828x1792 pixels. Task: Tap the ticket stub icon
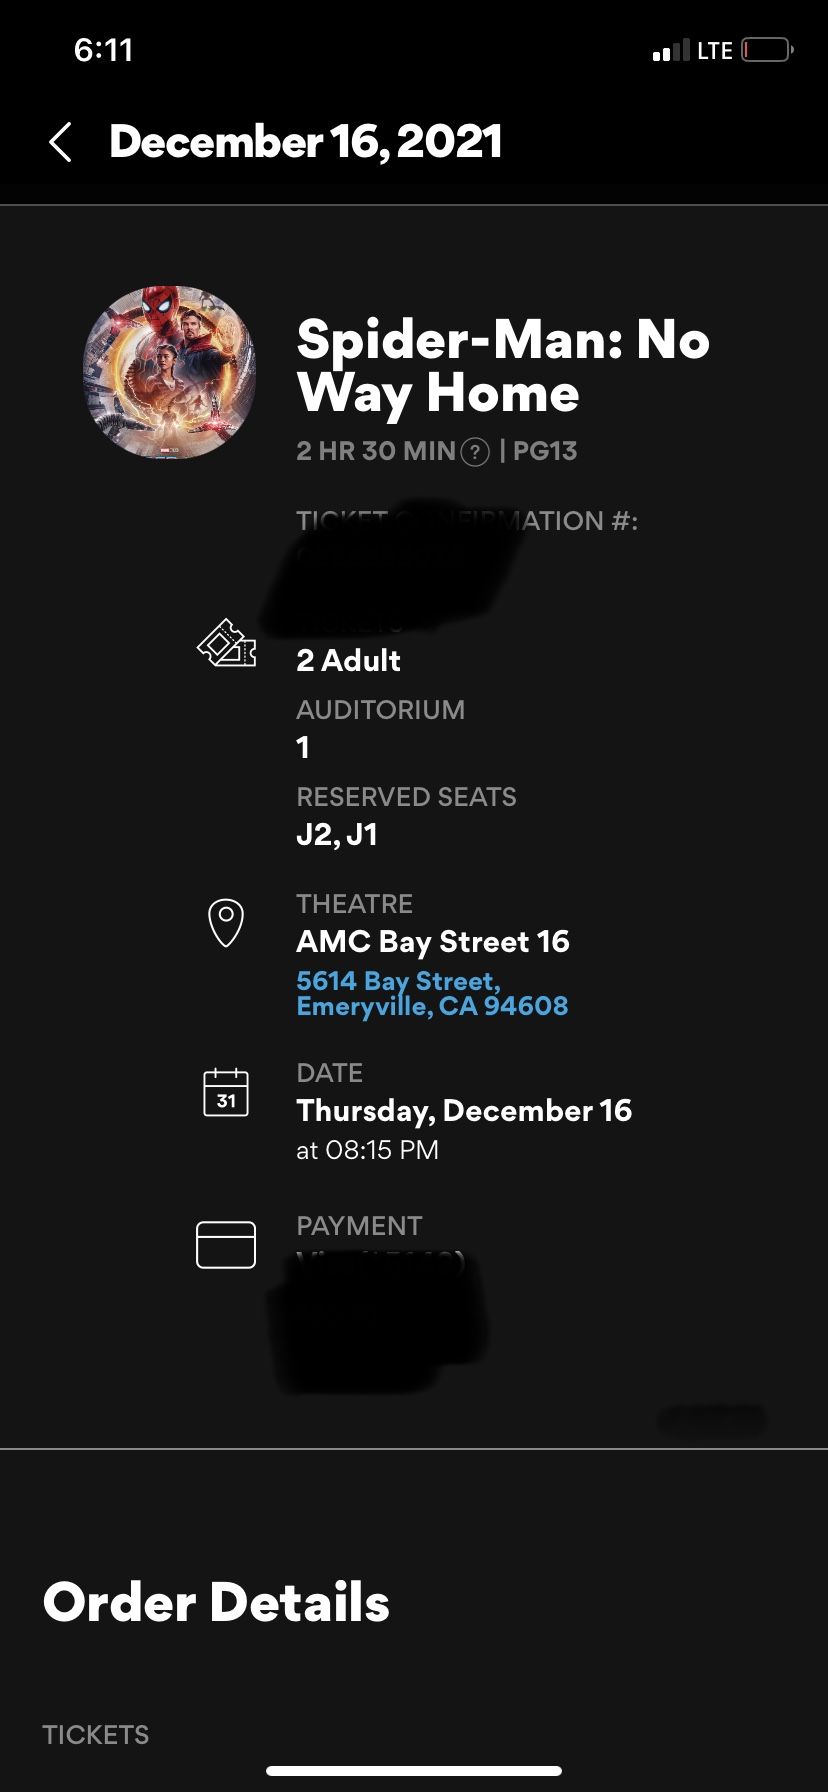coord(226,643)
